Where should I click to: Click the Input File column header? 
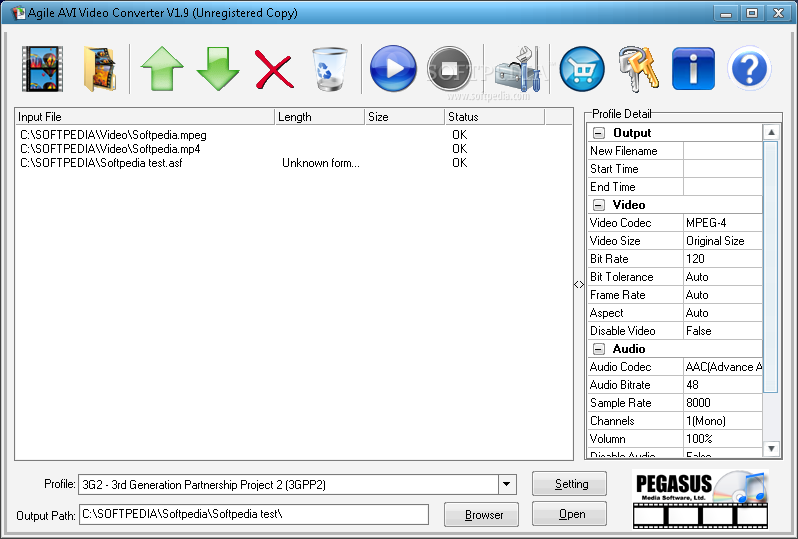145,117
